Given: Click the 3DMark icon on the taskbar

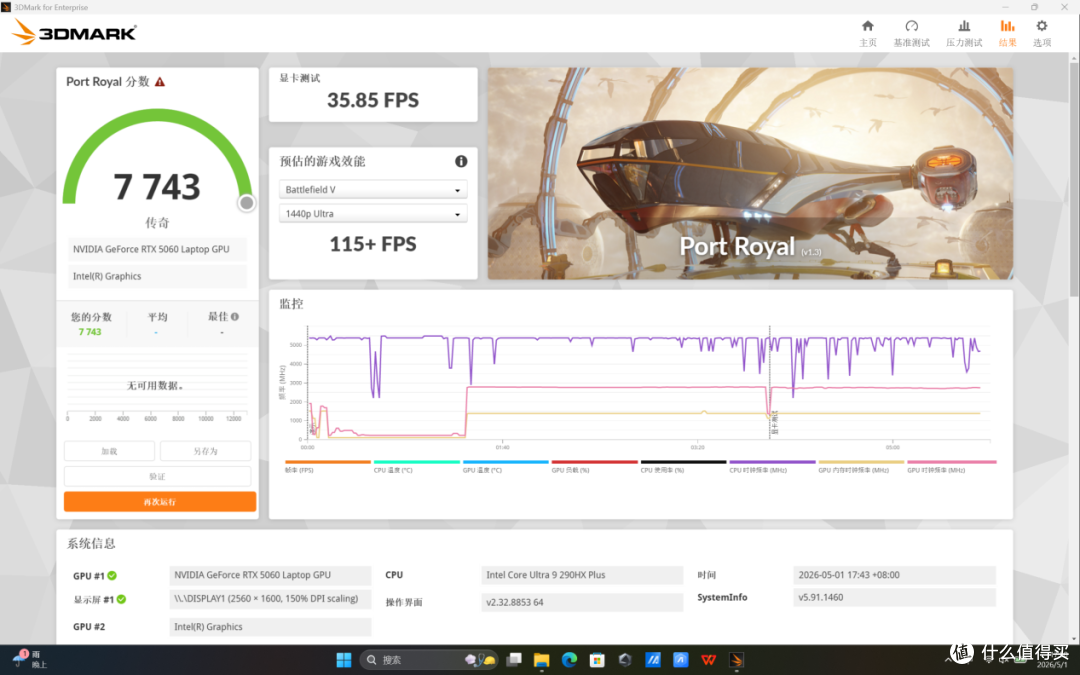Looking at the screenshot, I should (736, 660).
